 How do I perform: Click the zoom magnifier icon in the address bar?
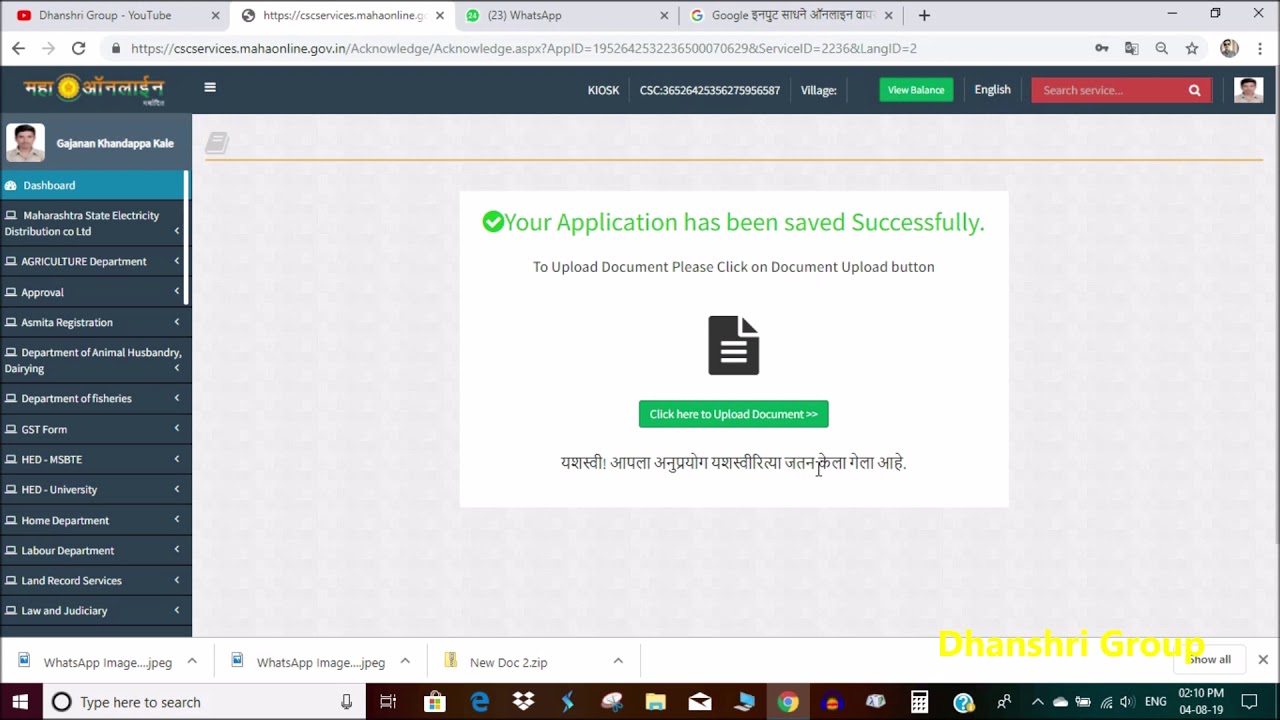[x=1161, y=48]
